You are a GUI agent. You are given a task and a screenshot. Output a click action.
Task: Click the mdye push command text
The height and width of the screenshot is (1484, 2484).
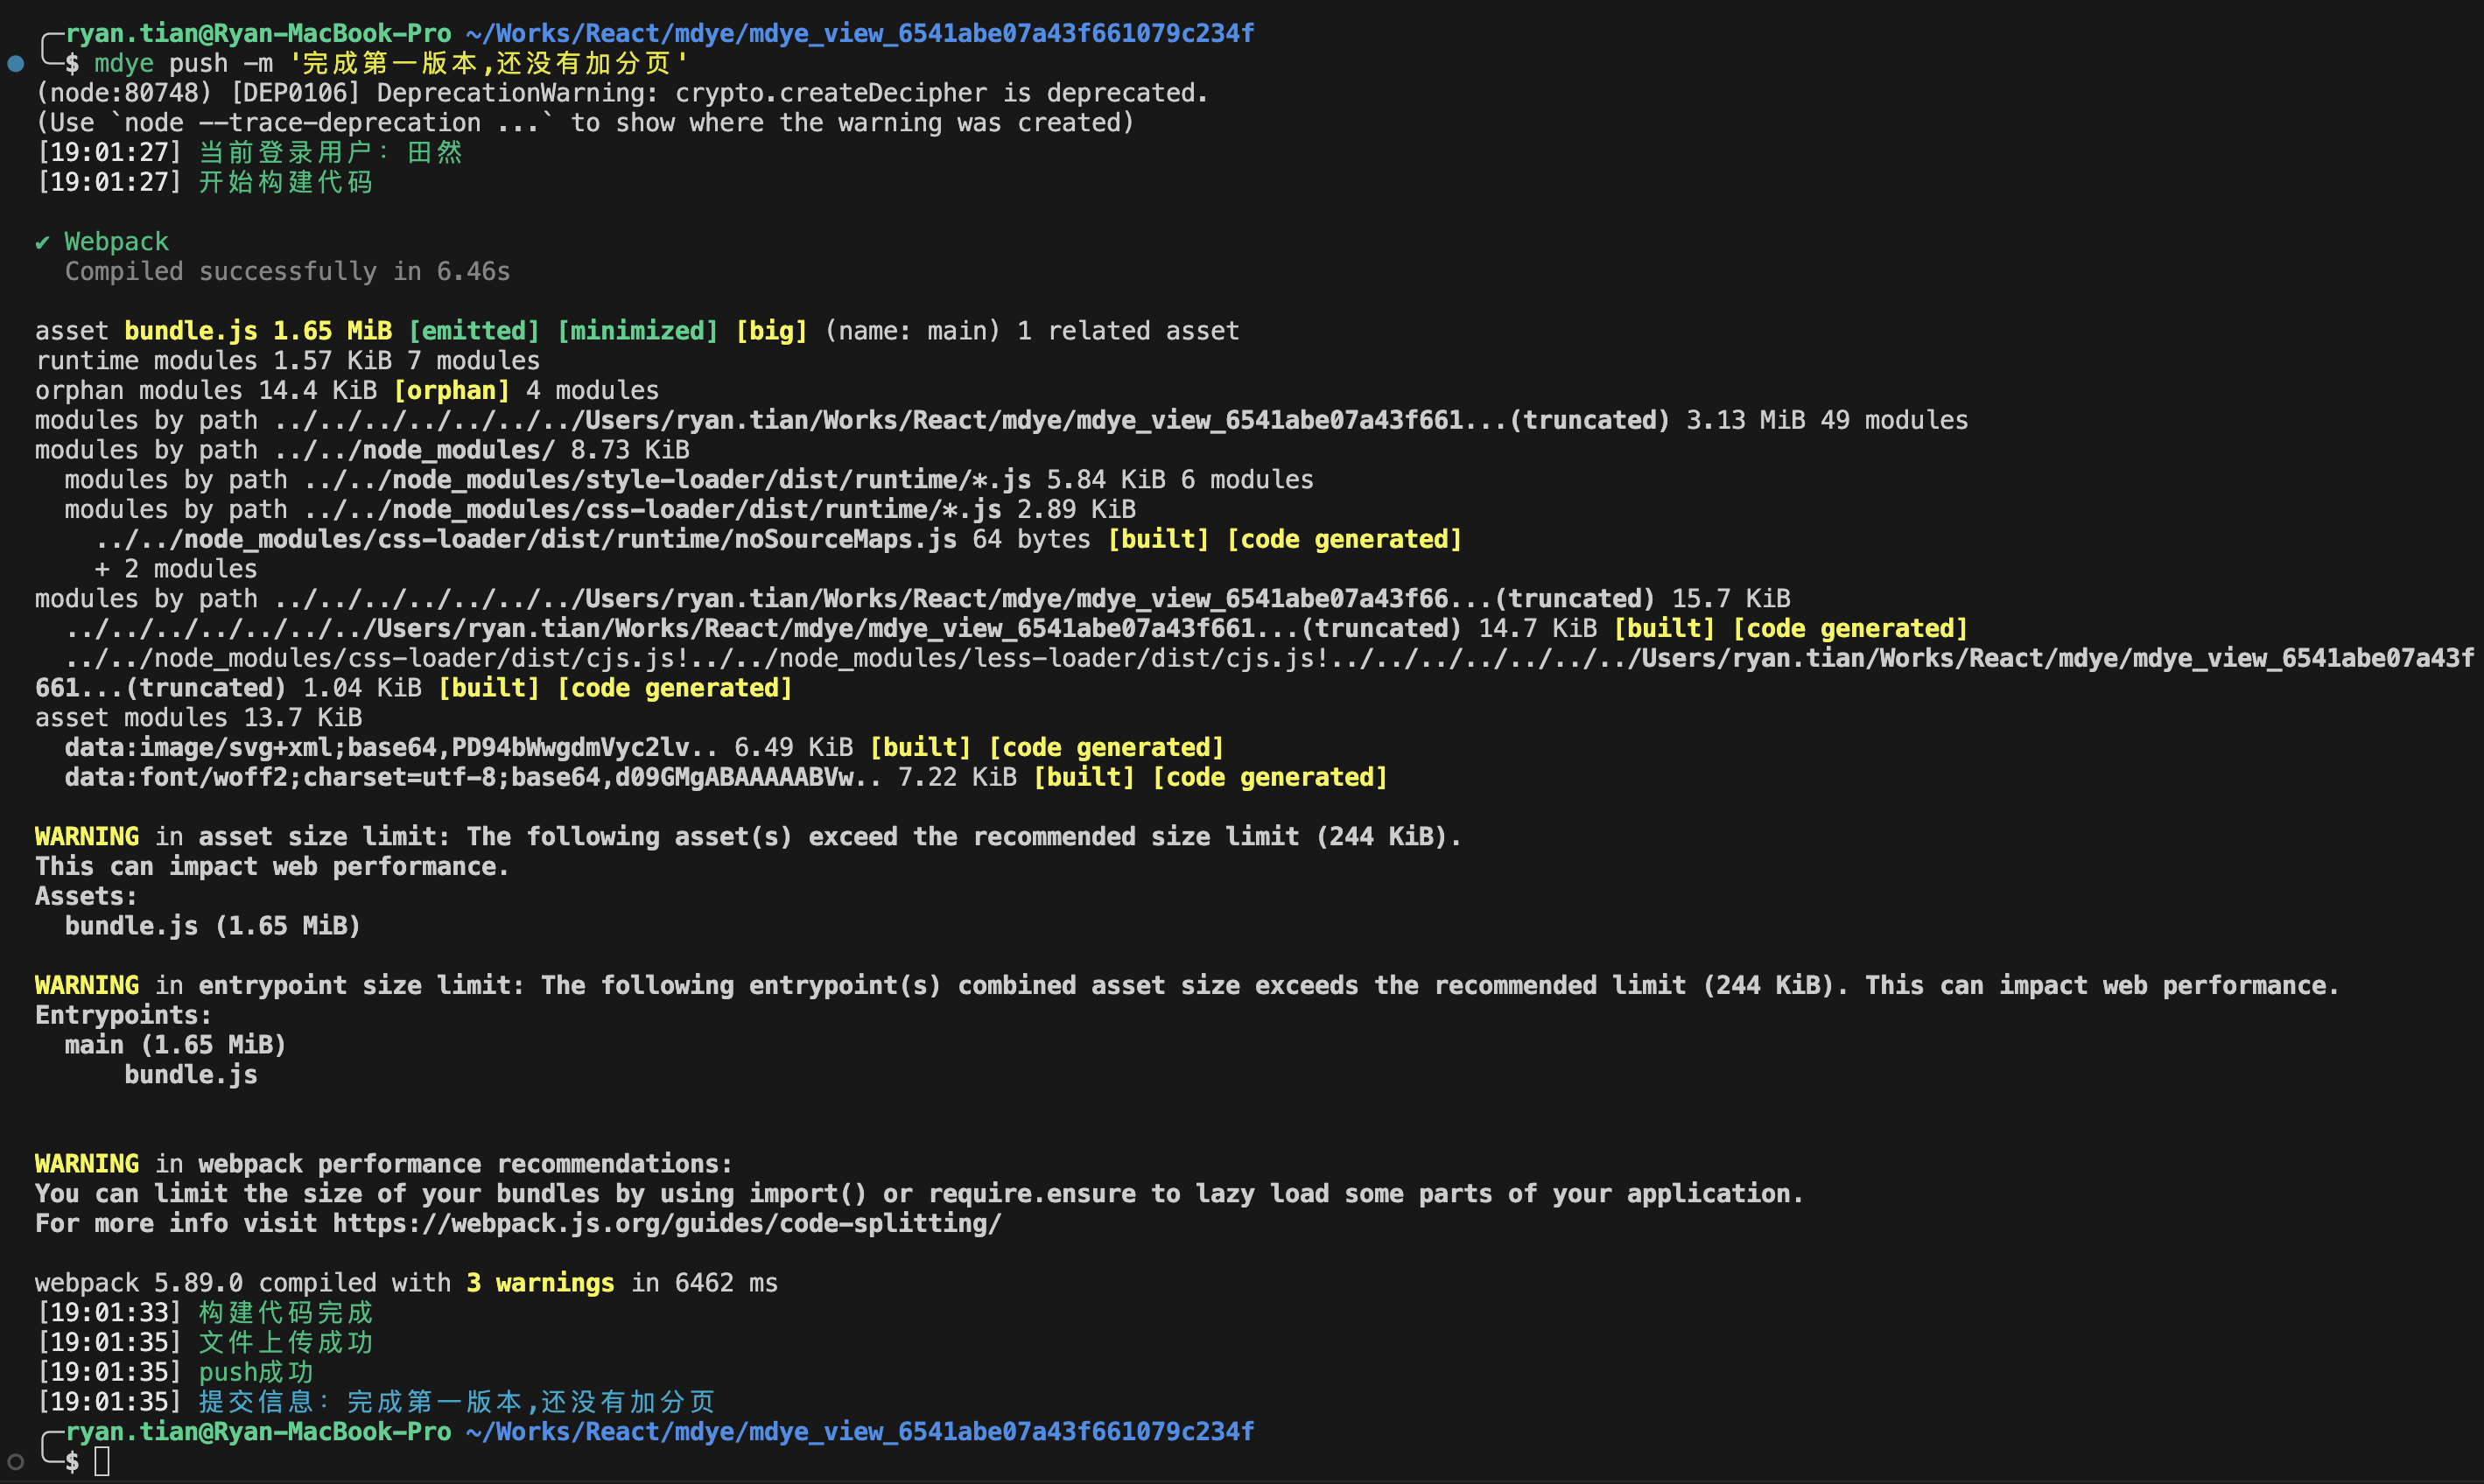[x=391, y=64]
